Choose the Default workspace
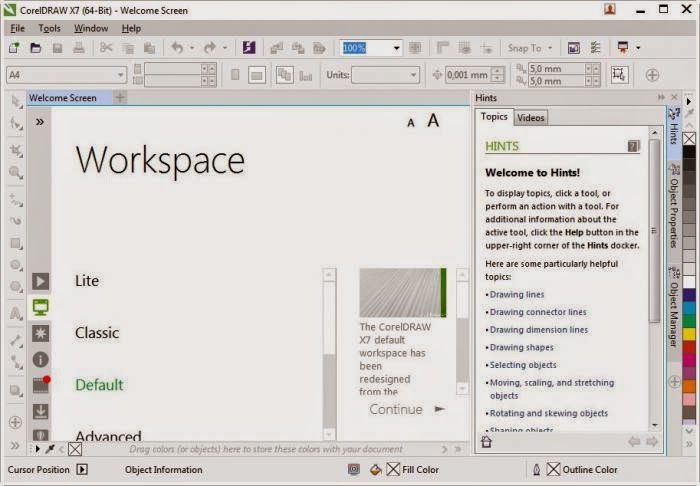 pyautogui.click(x=99, y=385)
